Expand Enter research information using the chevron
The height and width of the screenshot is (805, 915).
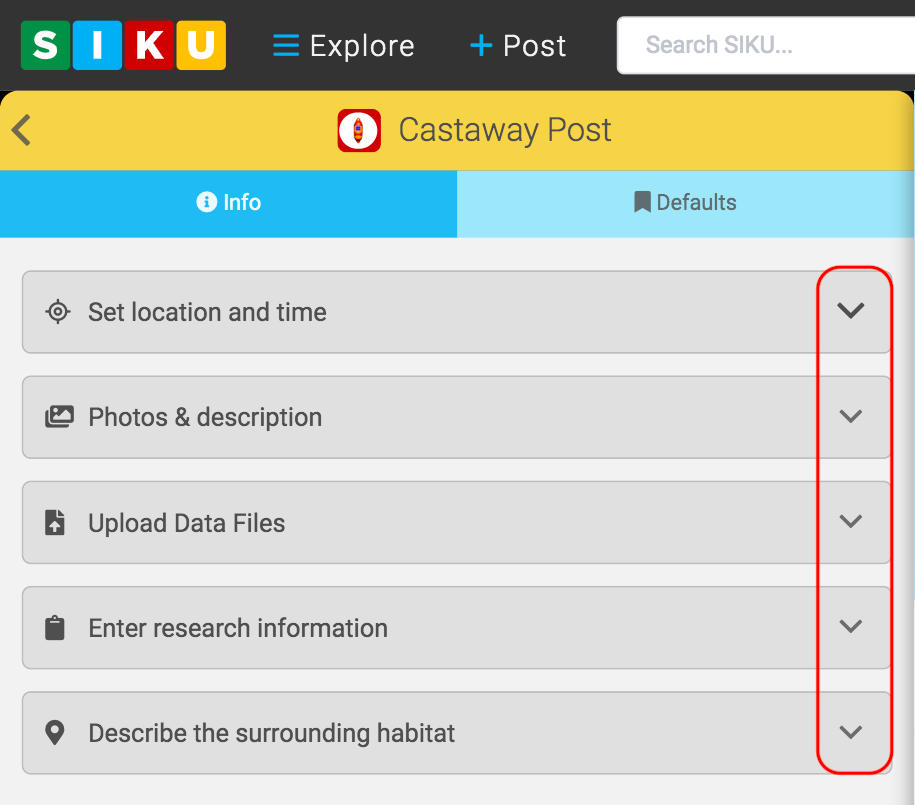tap(850, 627)
